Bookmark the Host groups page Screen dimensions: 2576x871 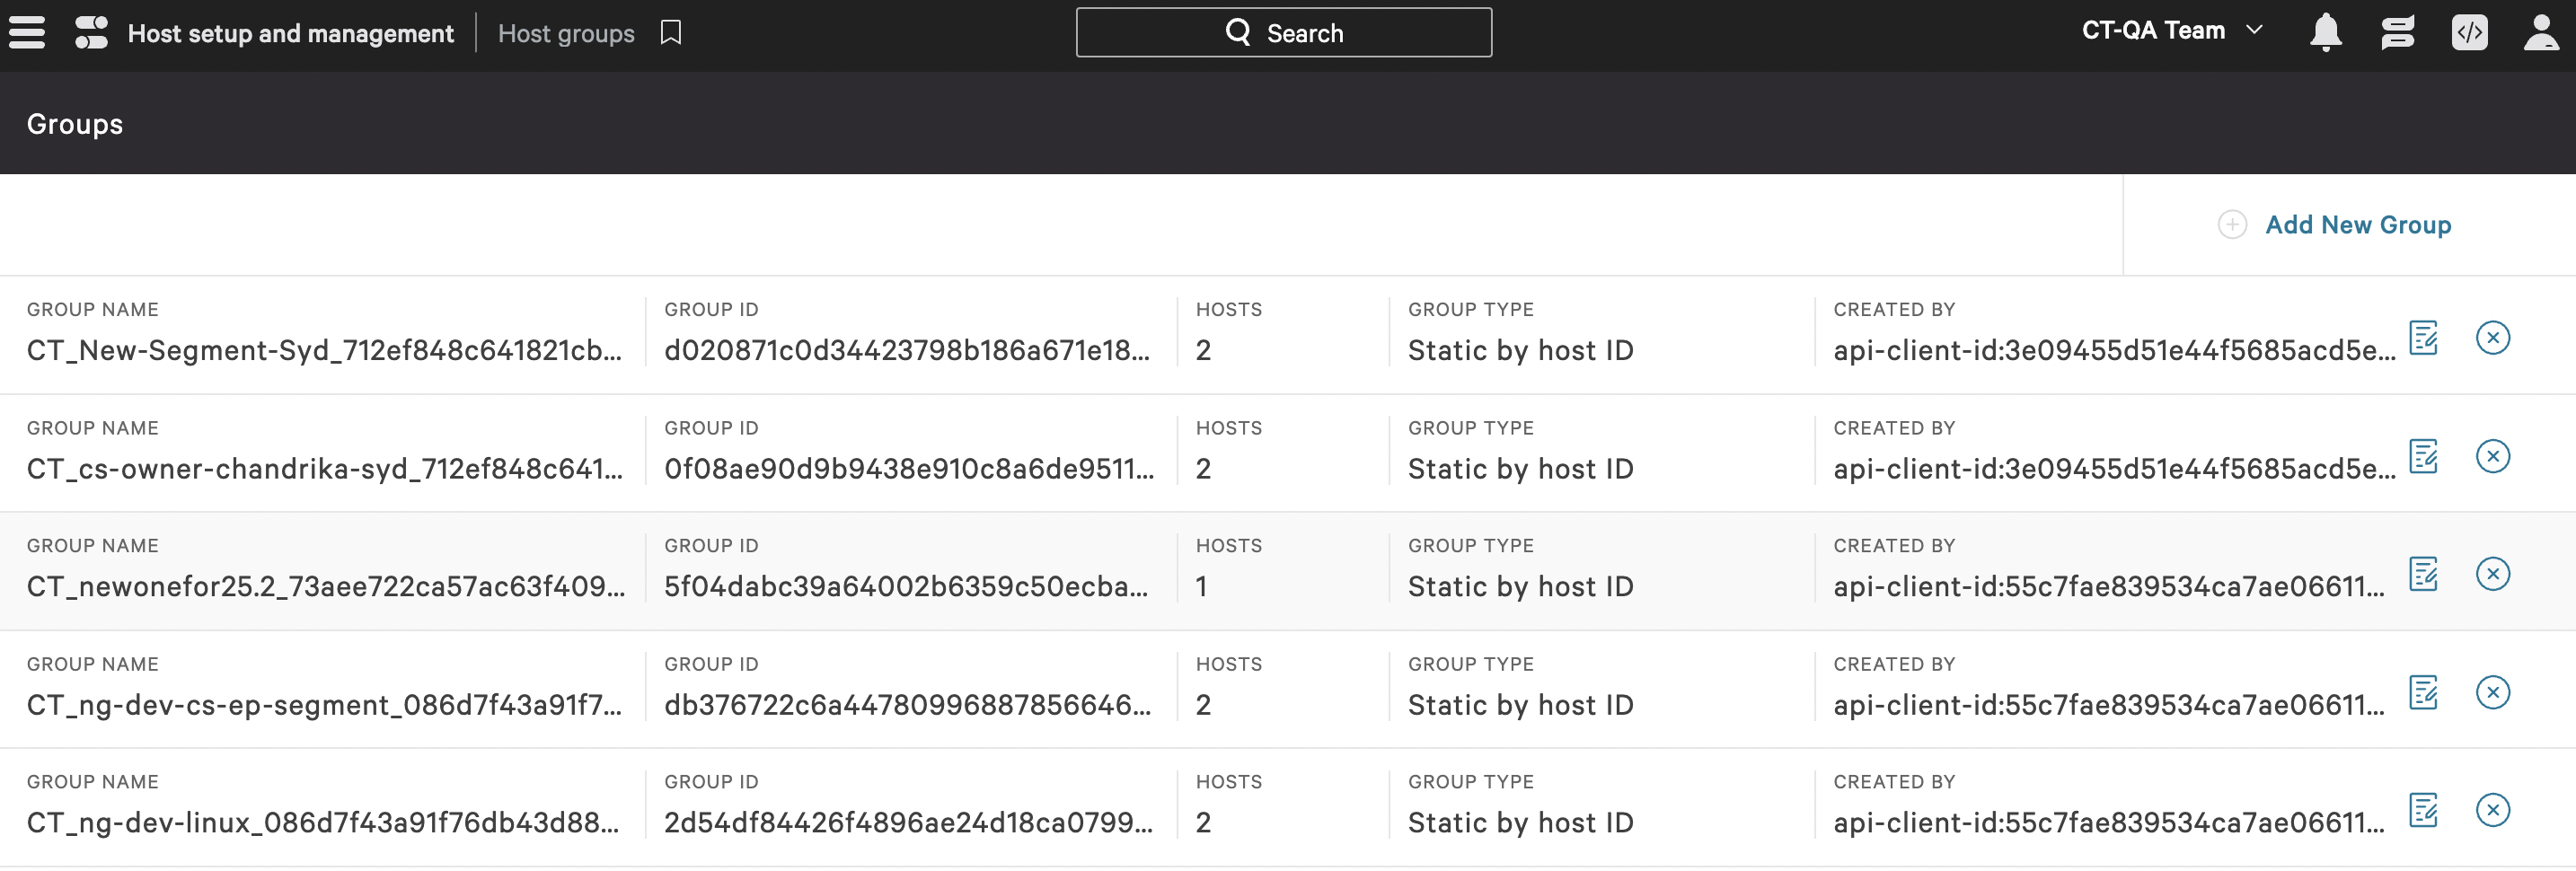point(670,31)
